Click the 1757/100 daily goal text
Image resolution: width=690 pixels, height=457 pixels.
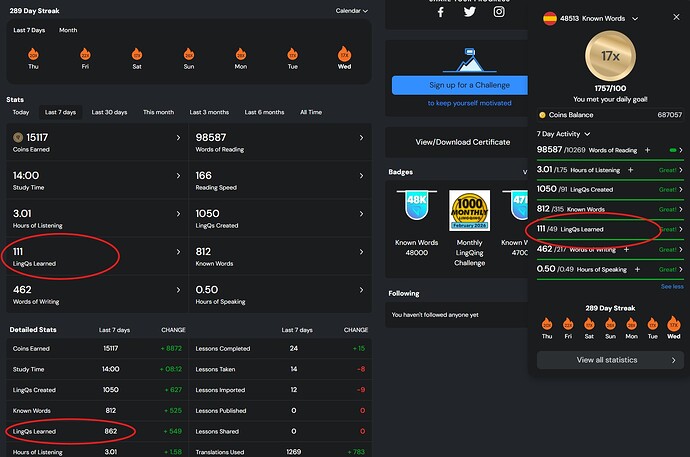tap(610, 88)
